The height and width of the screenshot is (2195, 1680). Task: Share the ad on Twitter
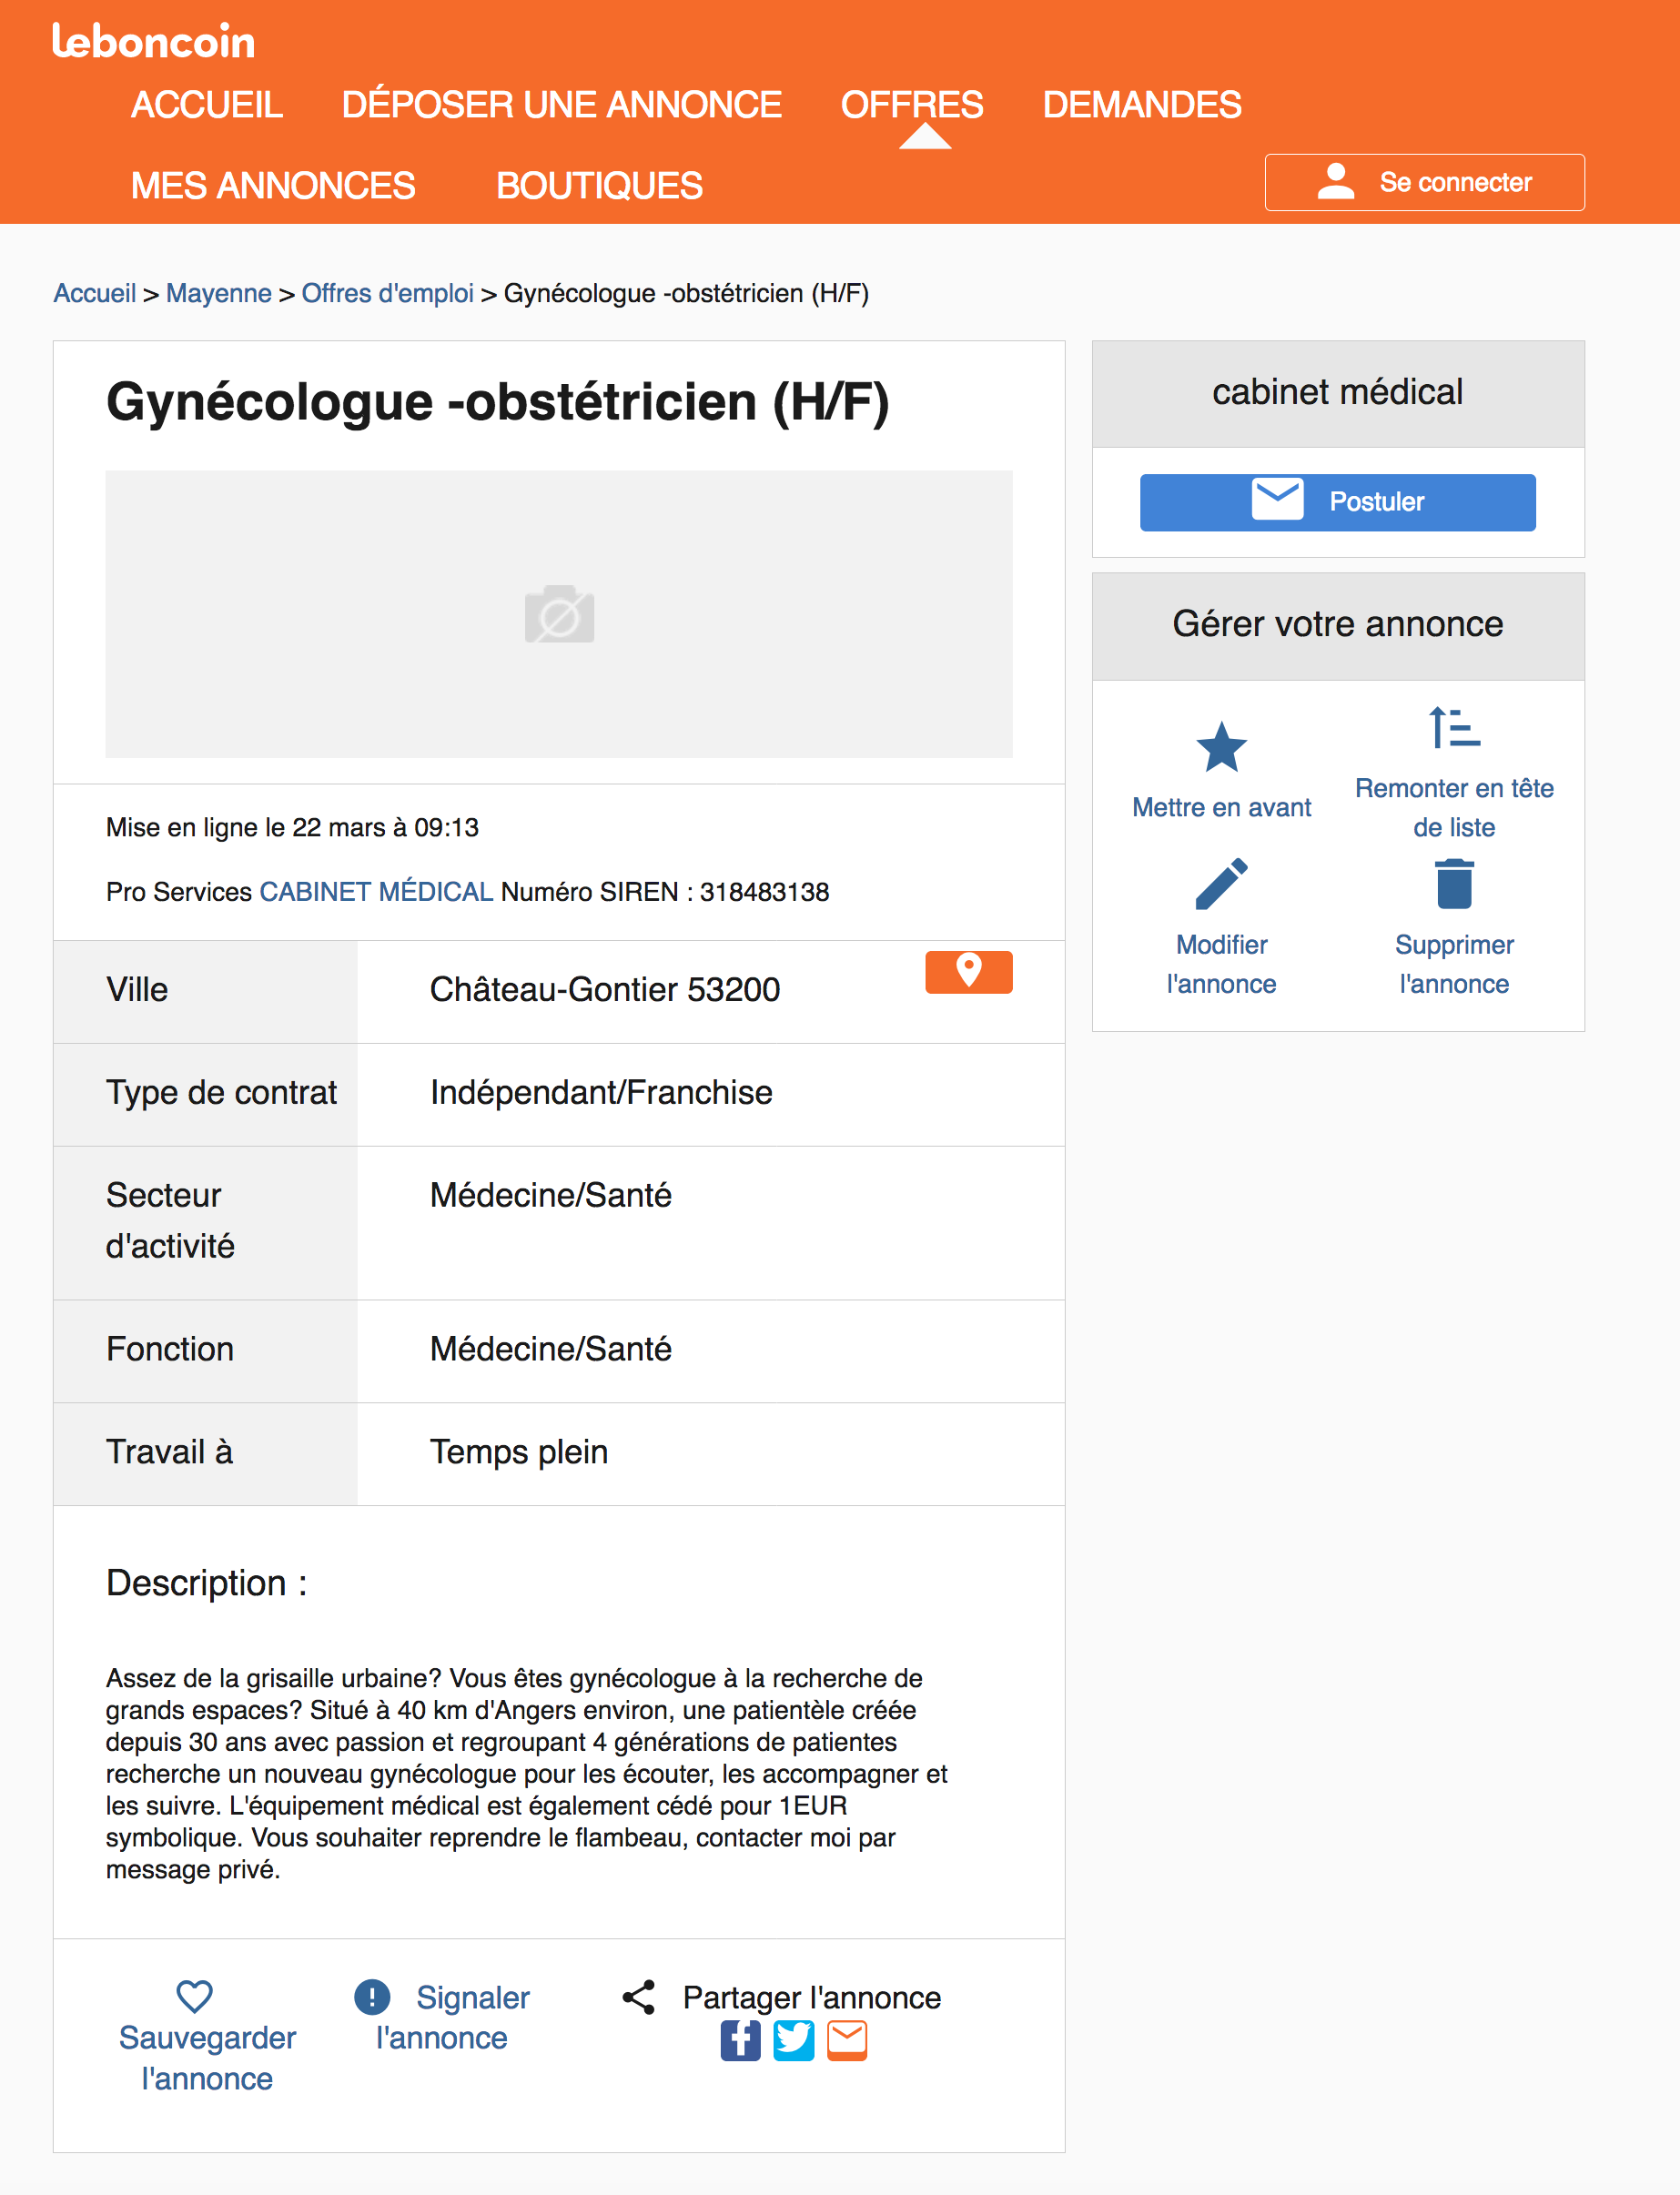coord(794,2040)
